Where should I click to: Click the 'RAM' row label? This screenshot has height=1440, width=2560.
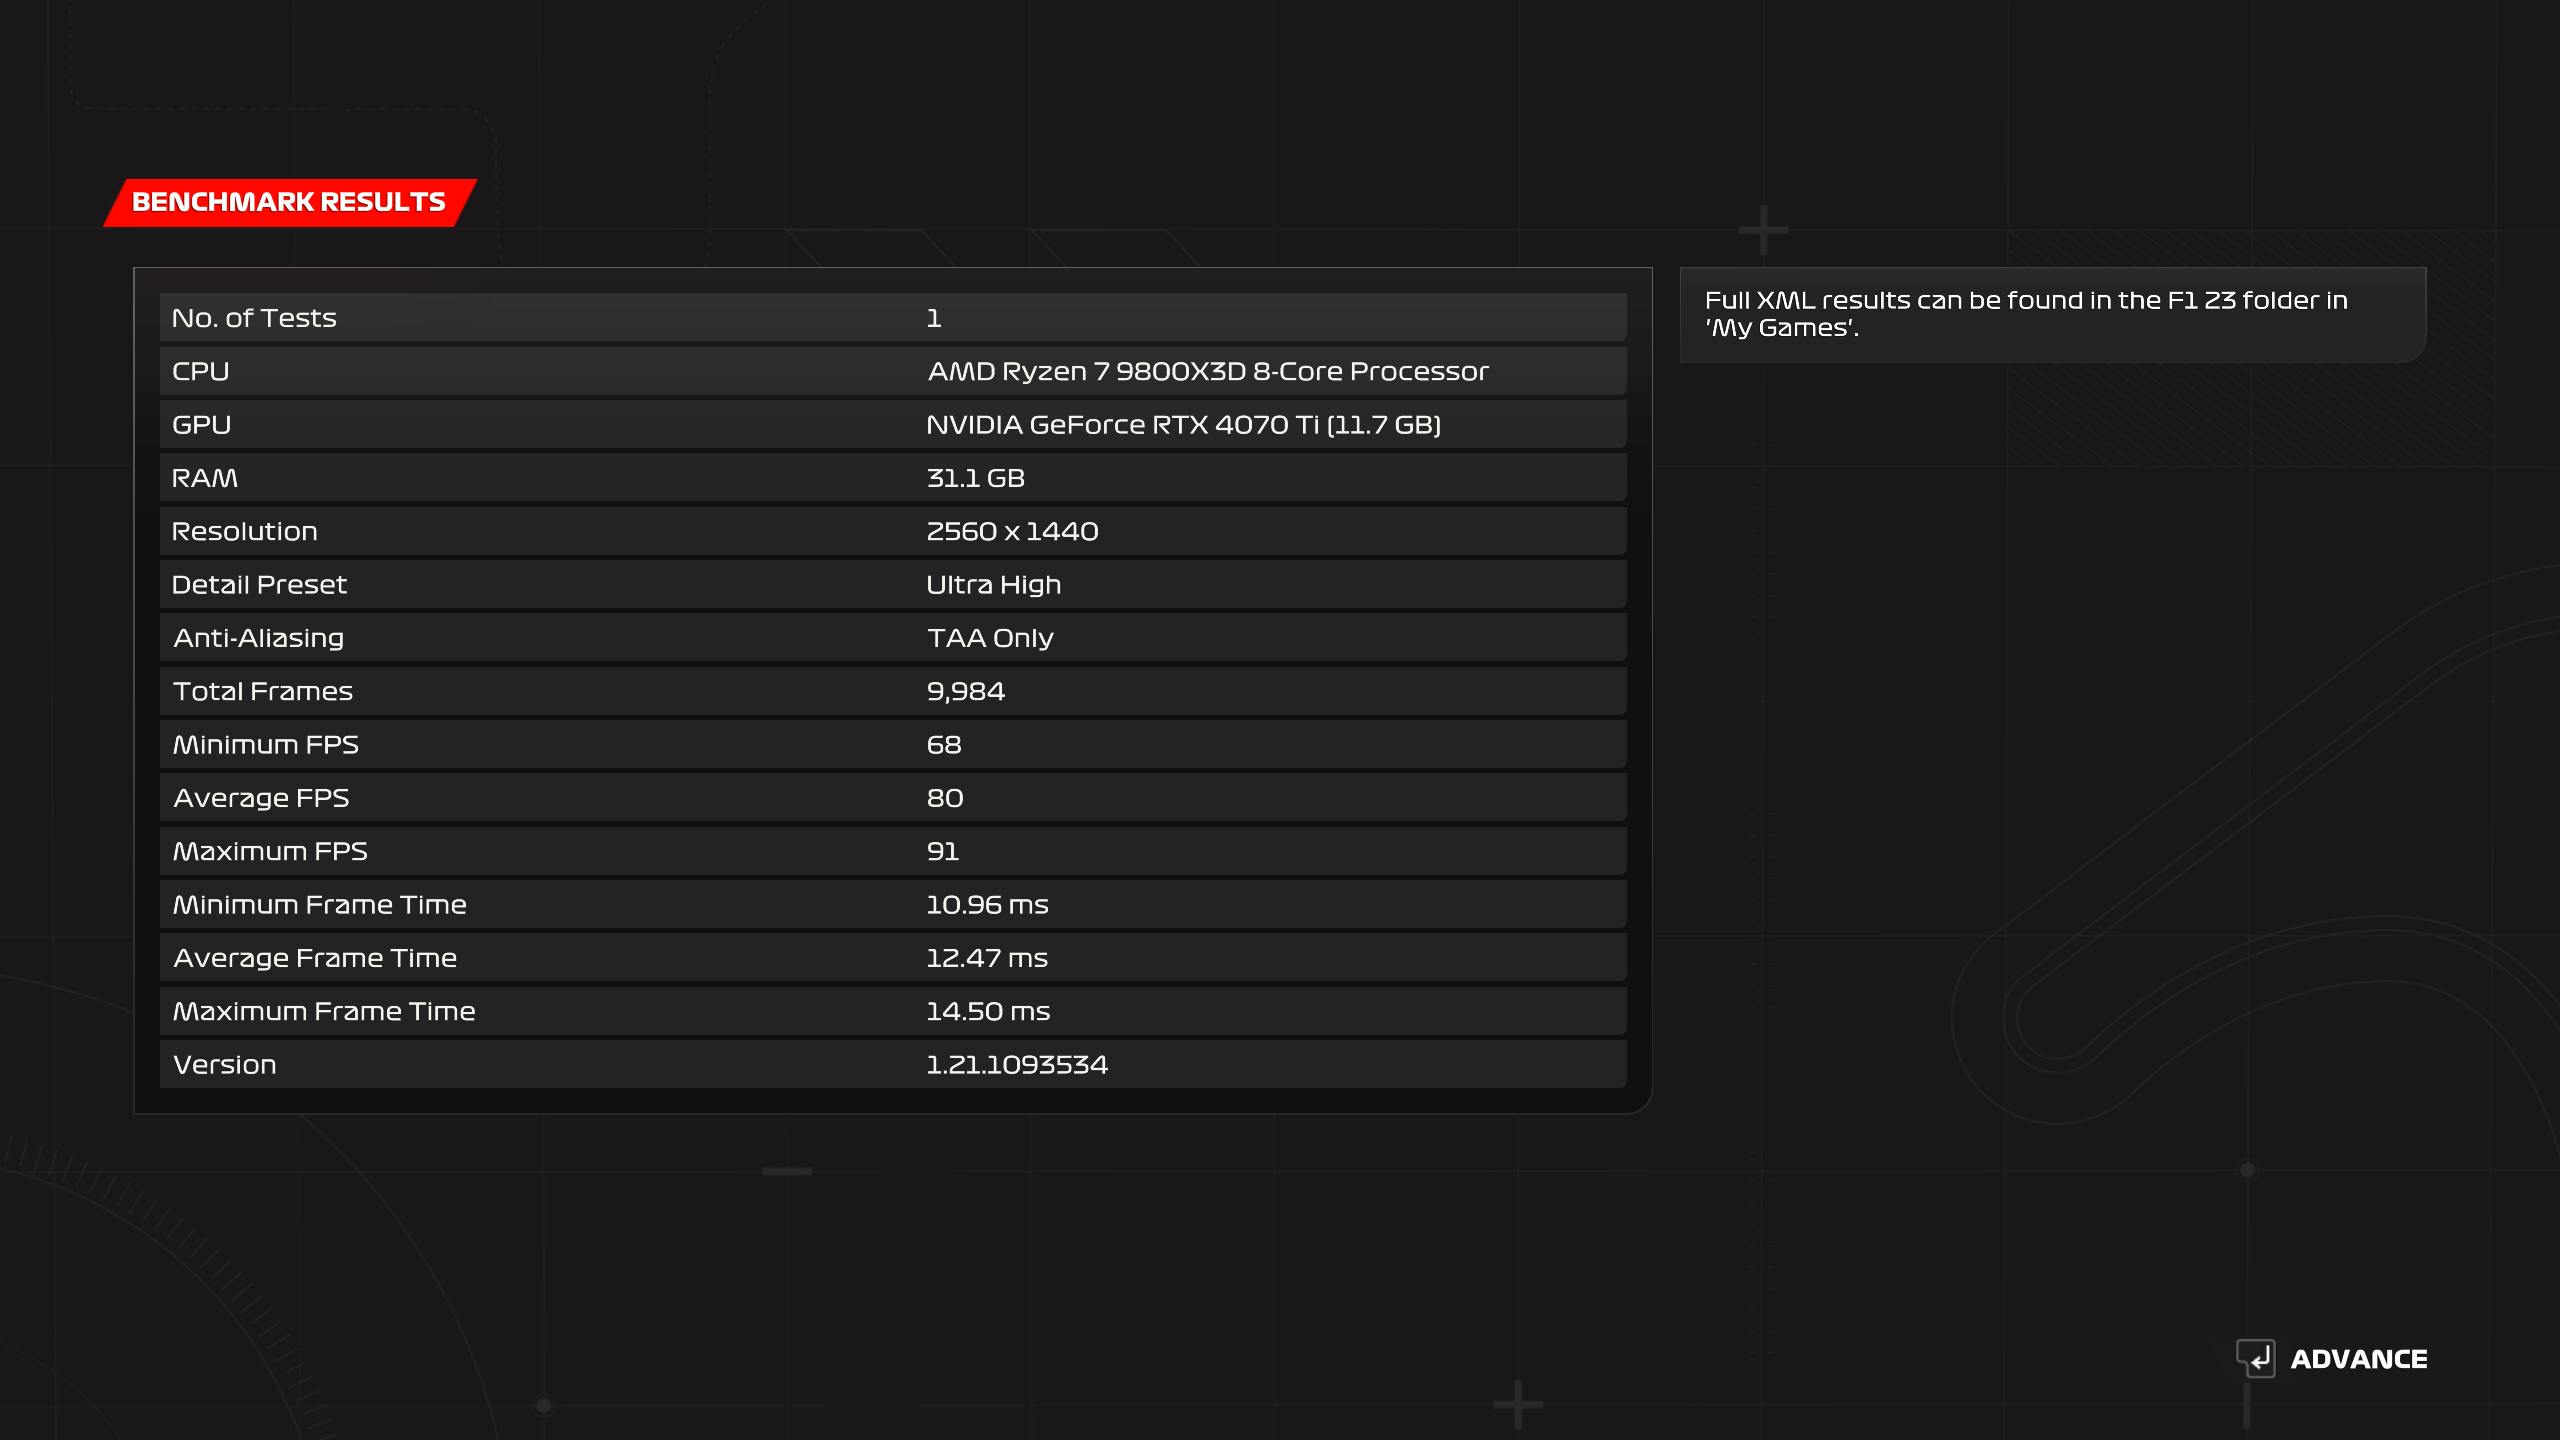(x=205, y=478)
